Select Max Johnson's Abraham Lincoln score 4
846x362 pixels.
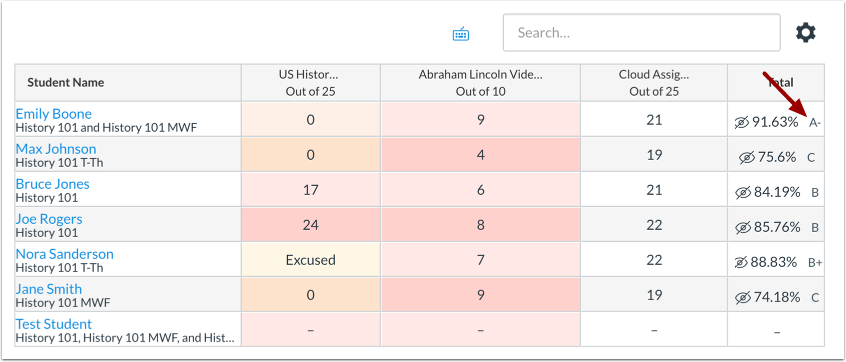click(480, 154)
